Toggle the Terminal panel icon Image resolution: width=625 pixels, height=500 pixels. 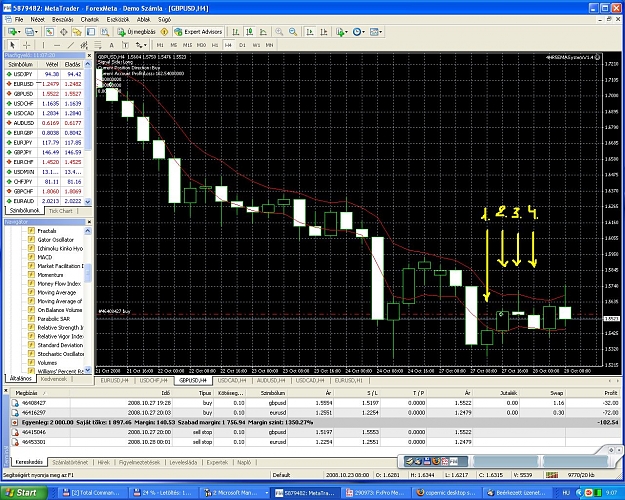pyautogui.click(x=91, y=32)
